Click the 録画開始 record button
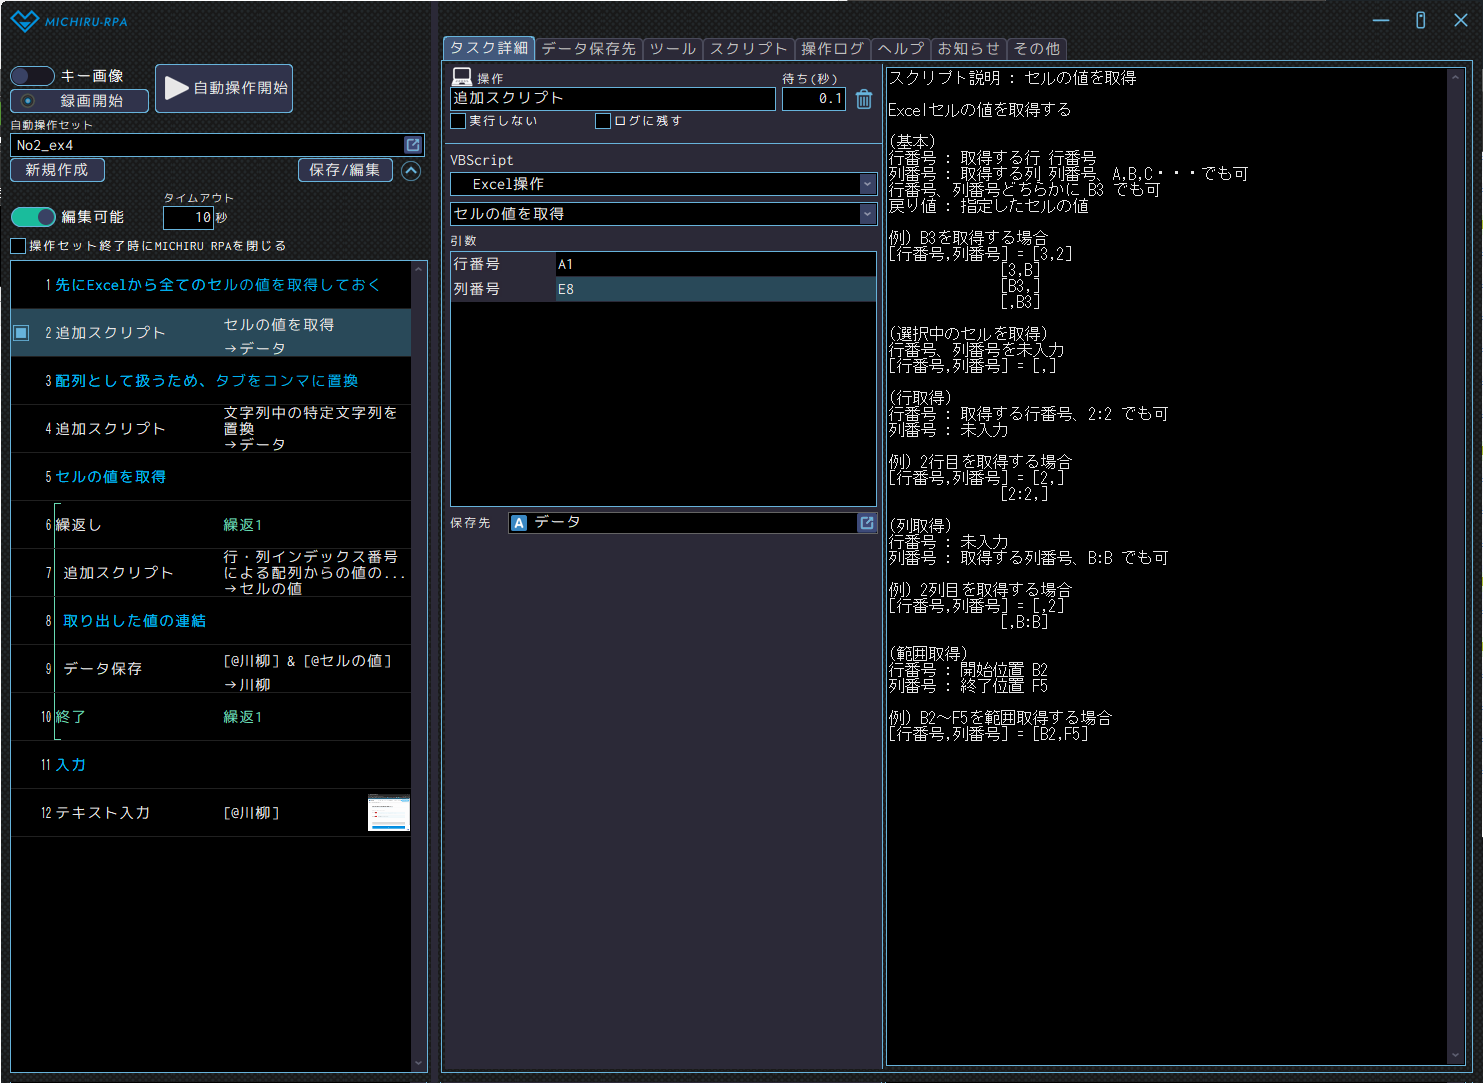The image size is (1483, 1083). [80, 101]
